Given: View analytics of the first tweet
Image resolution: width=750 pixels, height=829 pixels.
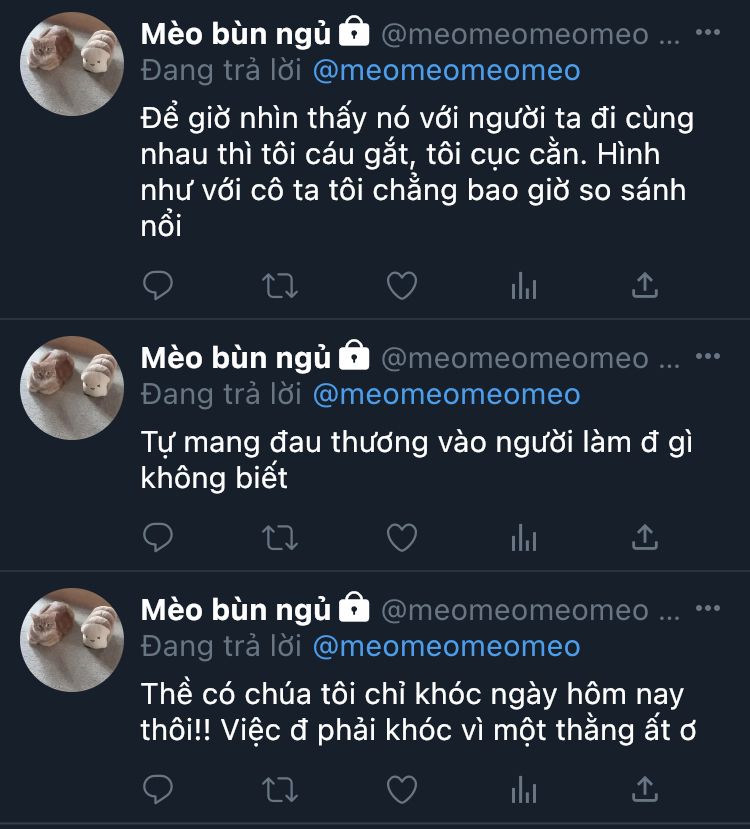Looking at the screenshot, I should click(x=524, y=285).
